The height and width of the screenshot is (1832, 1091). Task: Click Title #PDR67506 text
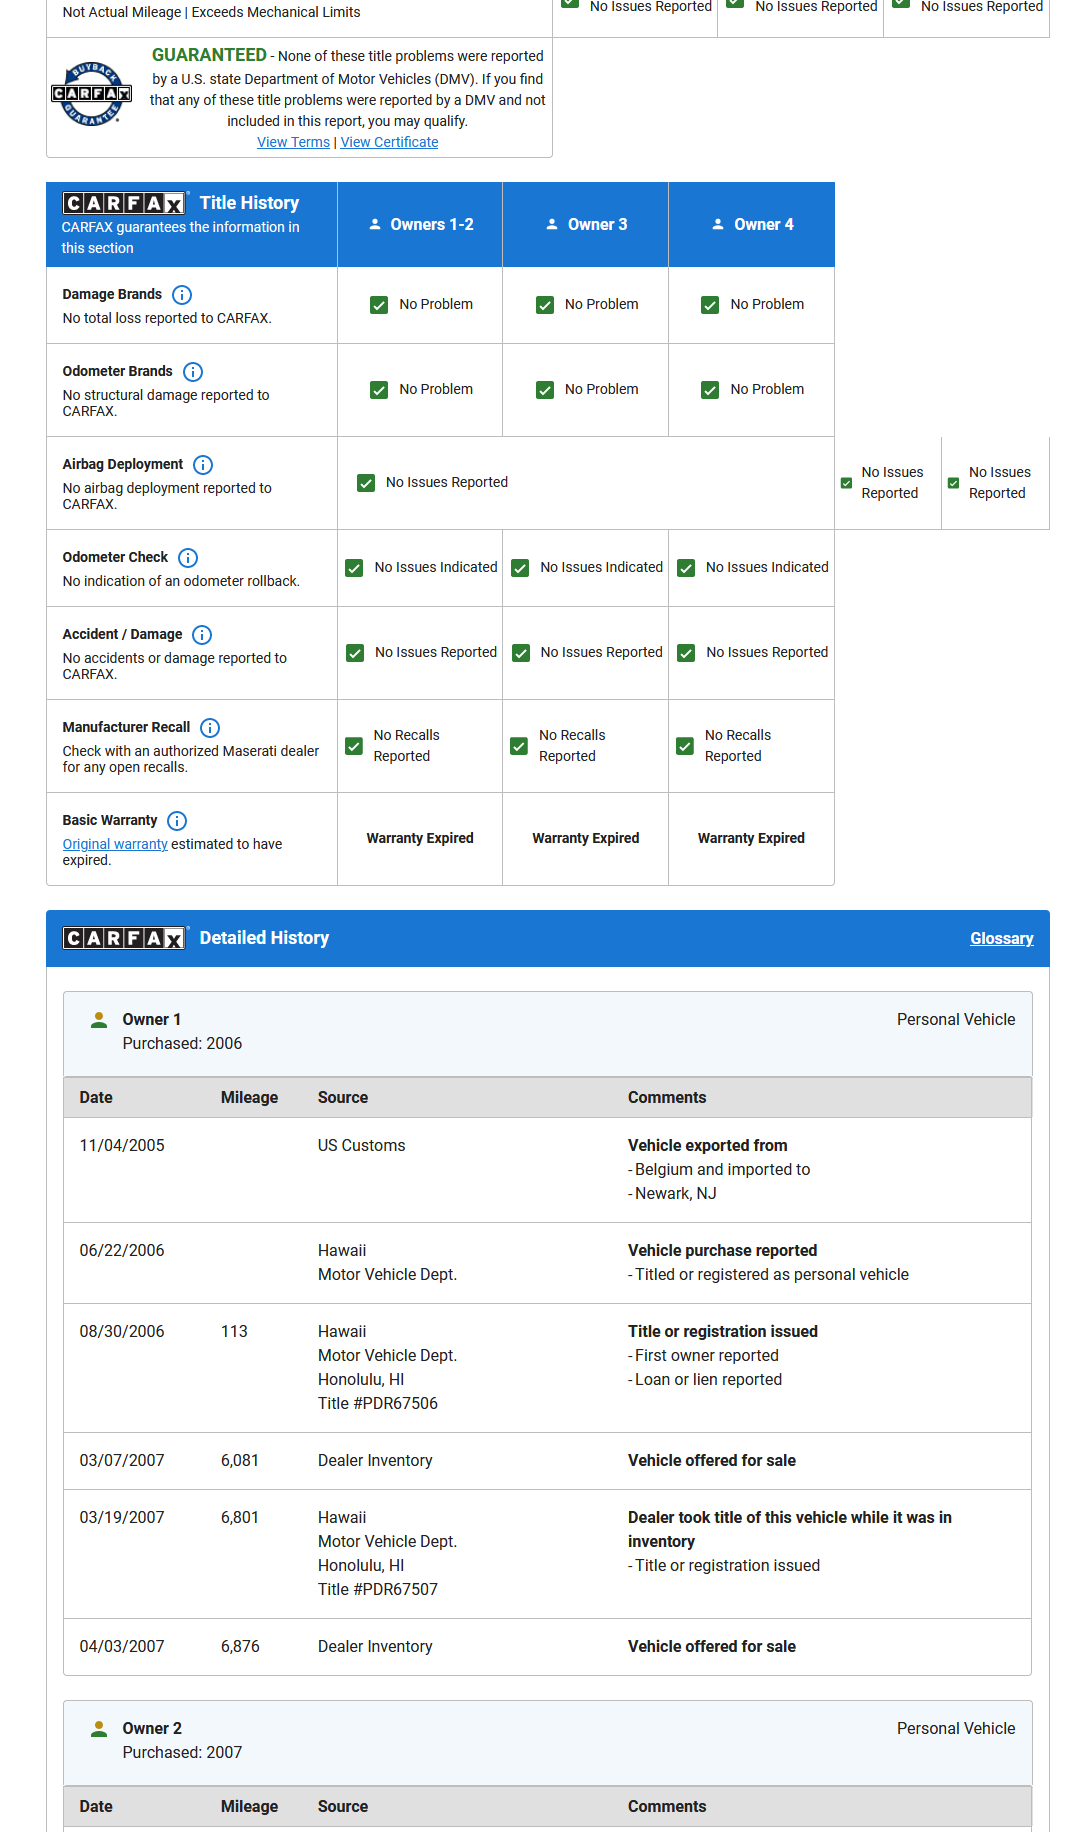coord(378,1403)
